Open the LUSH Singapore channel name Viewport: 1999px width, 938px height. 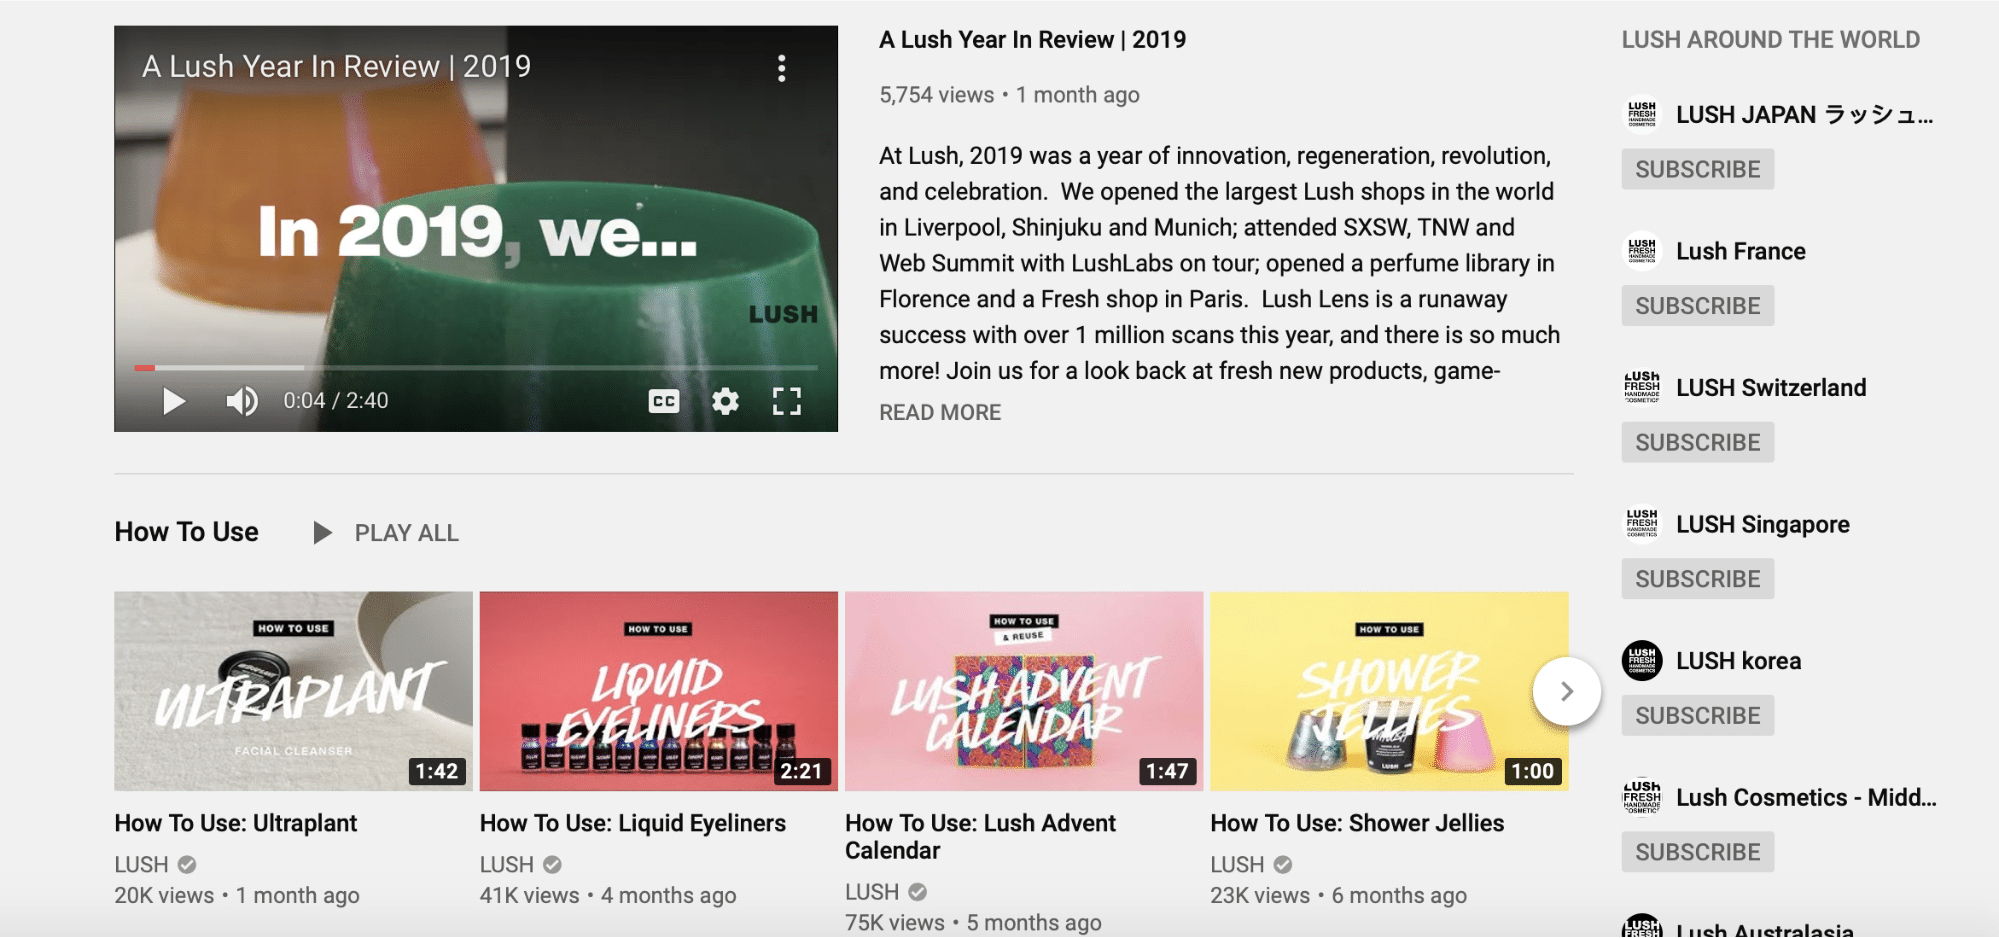click(1763, 524)
